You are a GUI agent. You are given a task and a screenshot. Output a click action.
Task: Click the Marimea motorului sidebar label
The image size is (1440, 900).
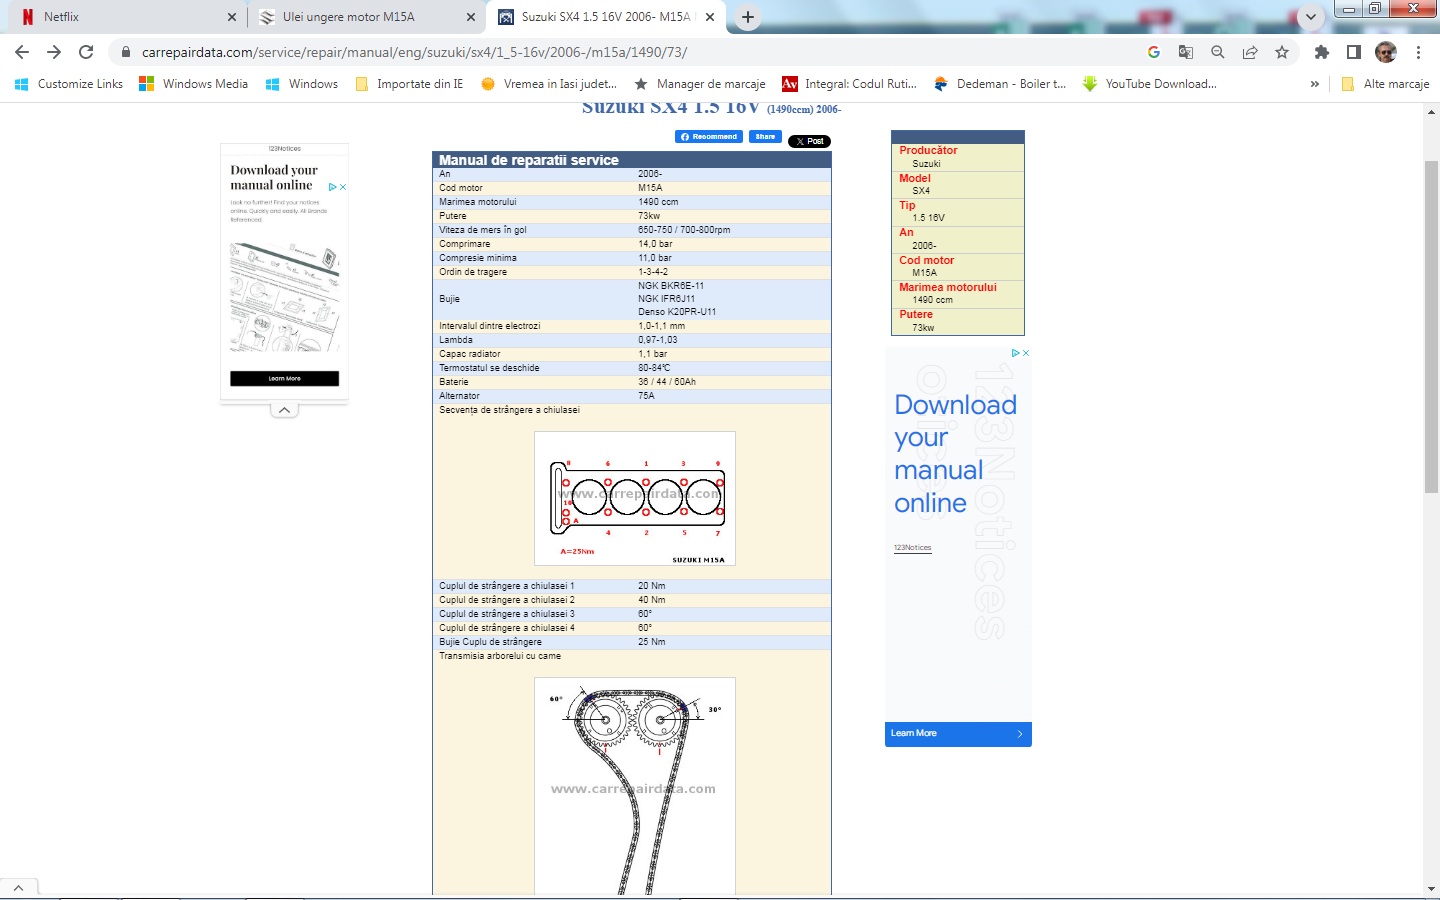point(948,287)
